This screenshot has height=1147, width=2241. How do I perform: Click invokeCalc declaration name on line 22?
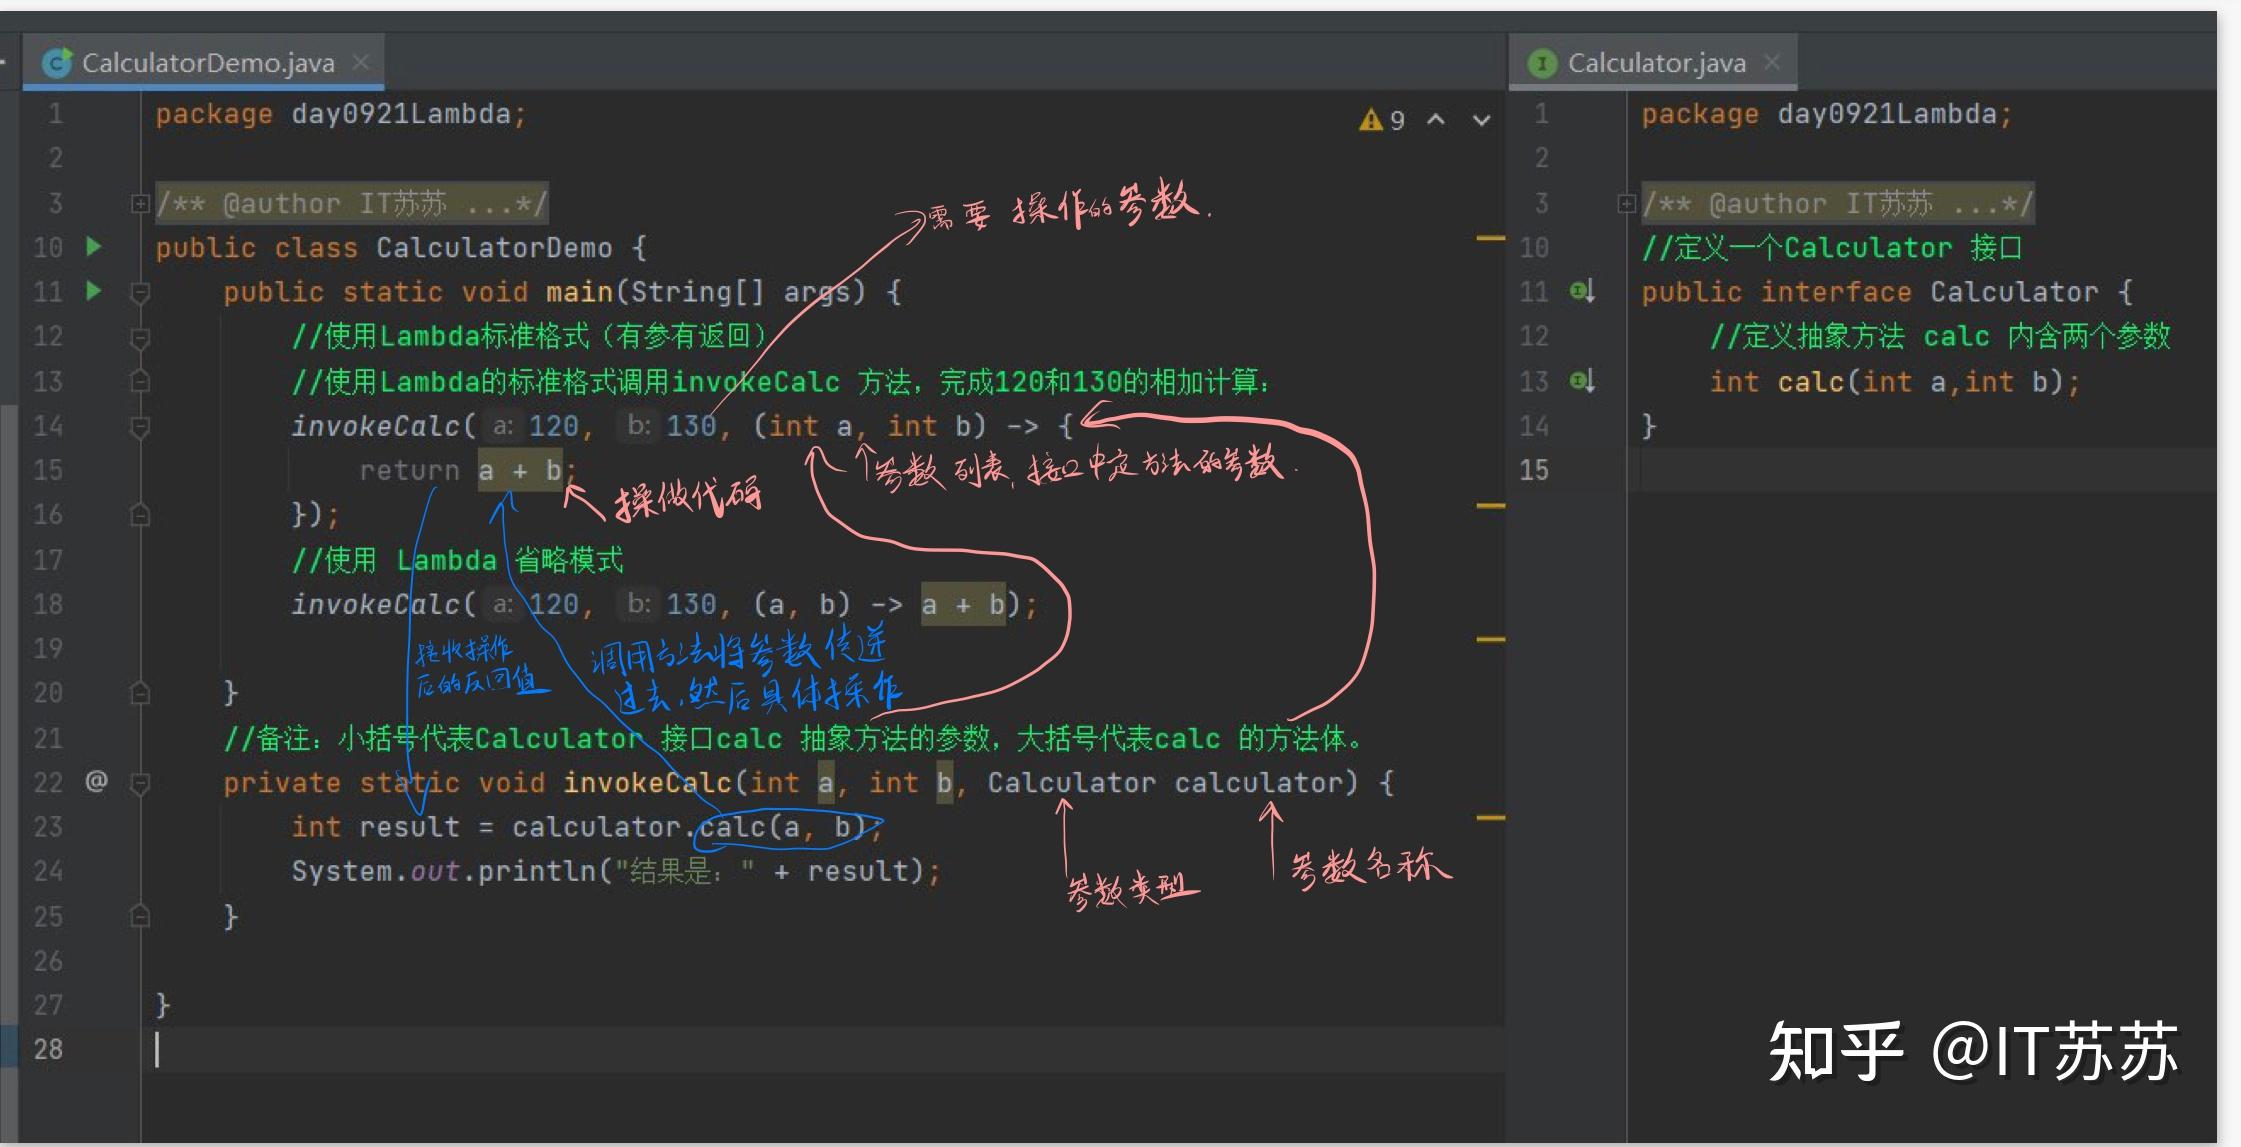647,783
